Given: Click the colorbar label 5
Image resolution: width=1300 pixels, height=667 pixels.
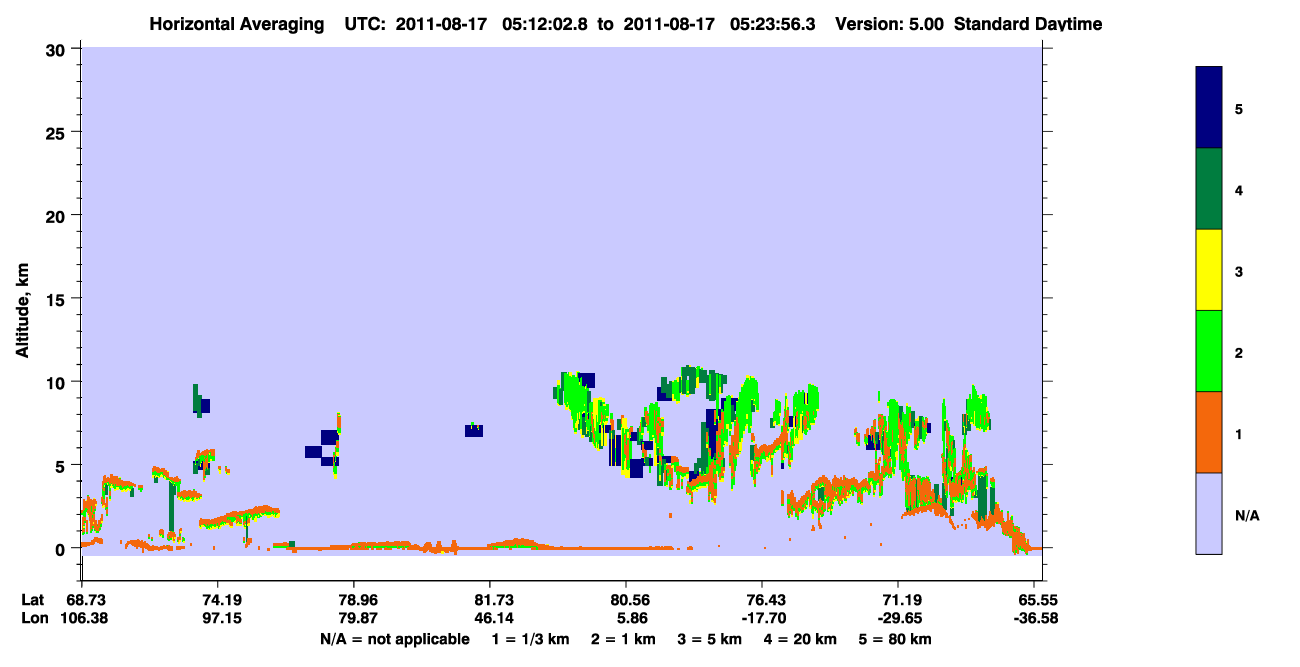Looking at the screenshot, I should pyautogui.click(x=1239, y=109).
